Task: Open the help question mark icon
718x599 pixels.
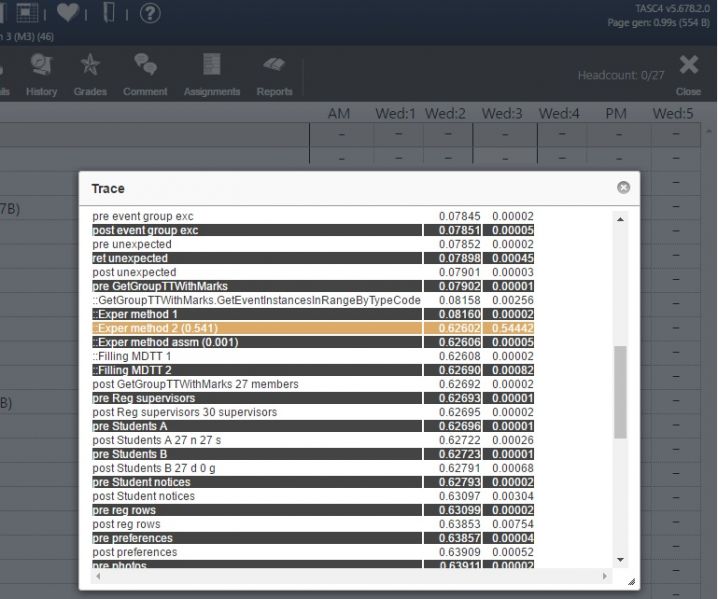Action: [150, 13]
